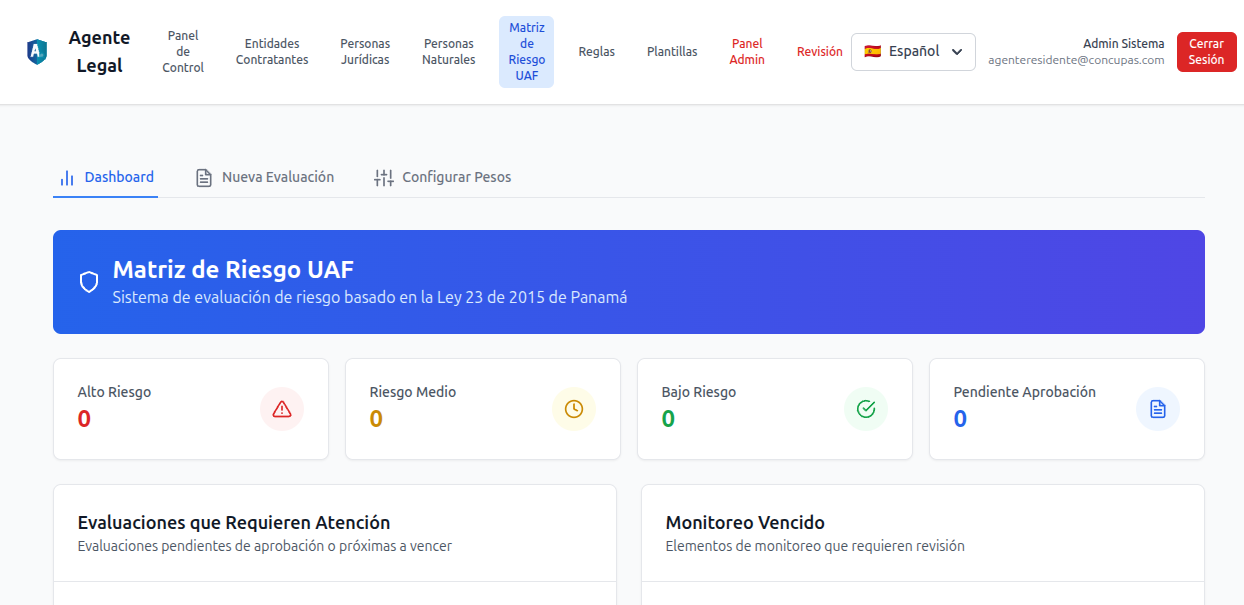Select Panel de Control in the navigation

click(x=182, y=51)
